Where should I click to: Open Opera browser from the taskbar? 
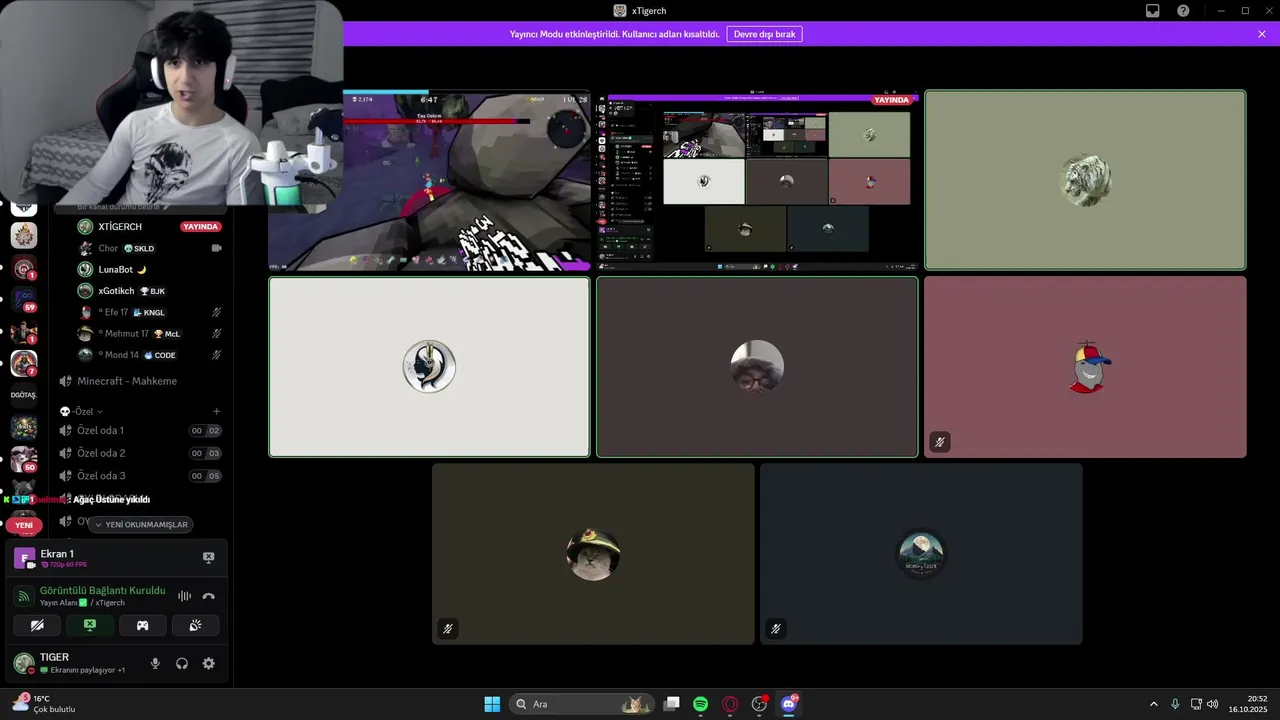[730, 704]
